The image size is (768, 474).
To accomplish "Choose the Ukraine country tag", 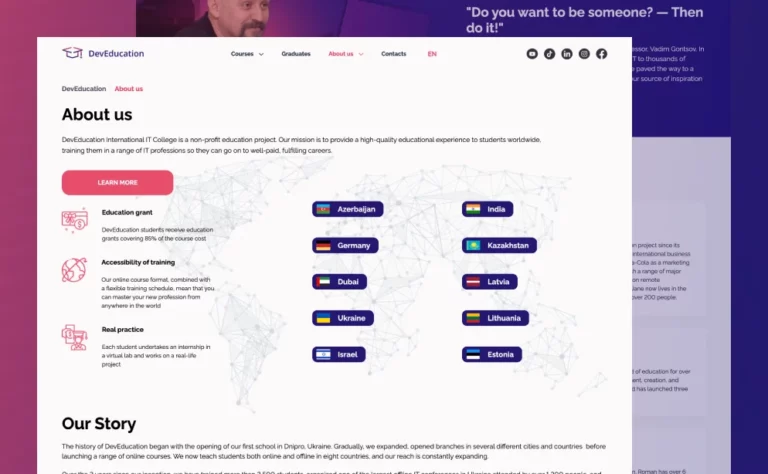I will tap(342, 318).
